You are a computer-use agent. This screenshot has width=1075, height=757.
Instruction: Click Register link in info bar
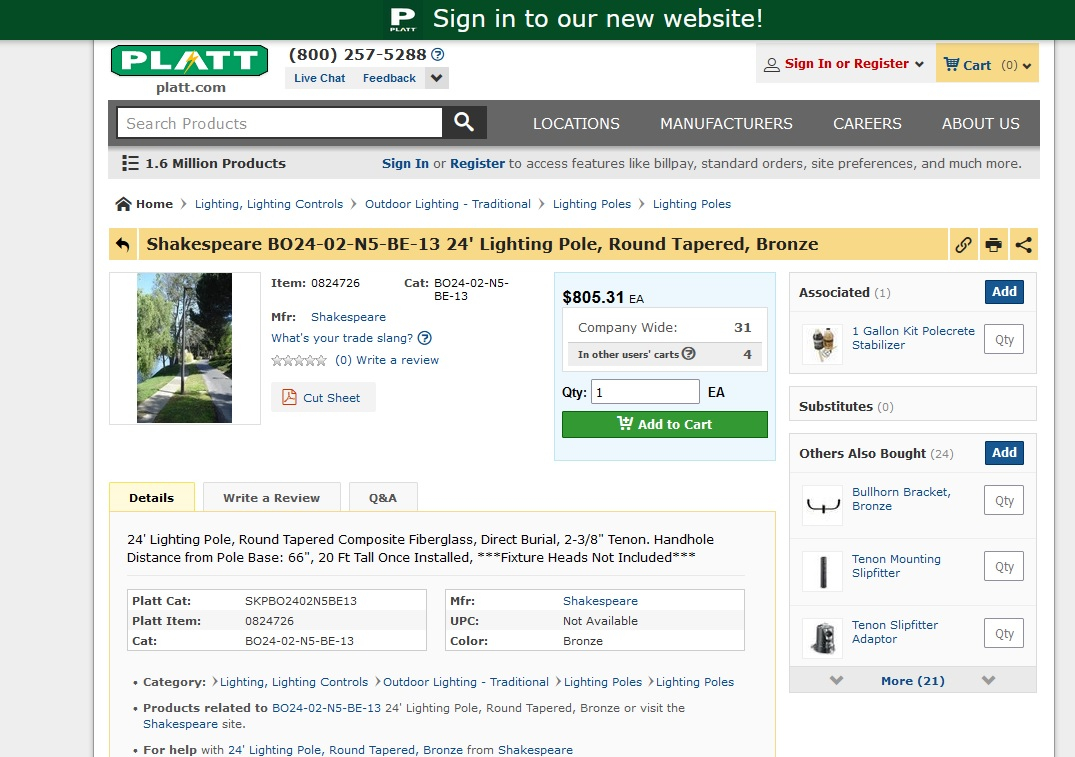(477, 163)
